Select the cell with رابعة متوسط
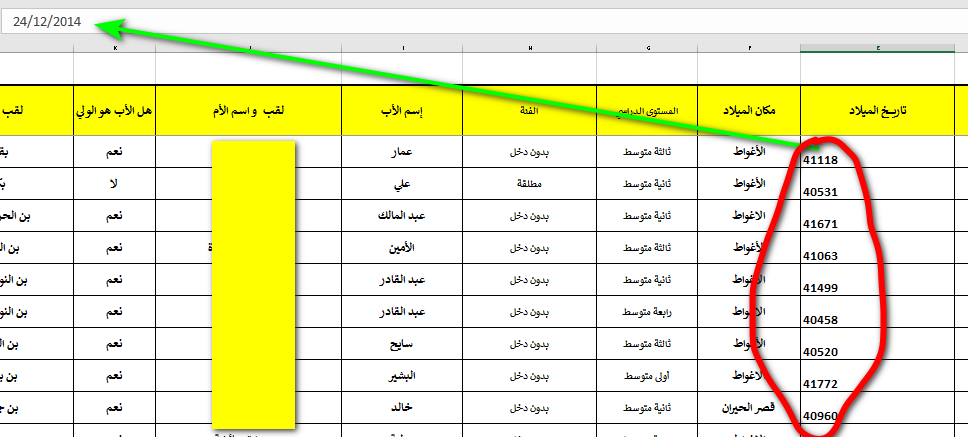The image size is (968, 437). click(x=649, y=312)
